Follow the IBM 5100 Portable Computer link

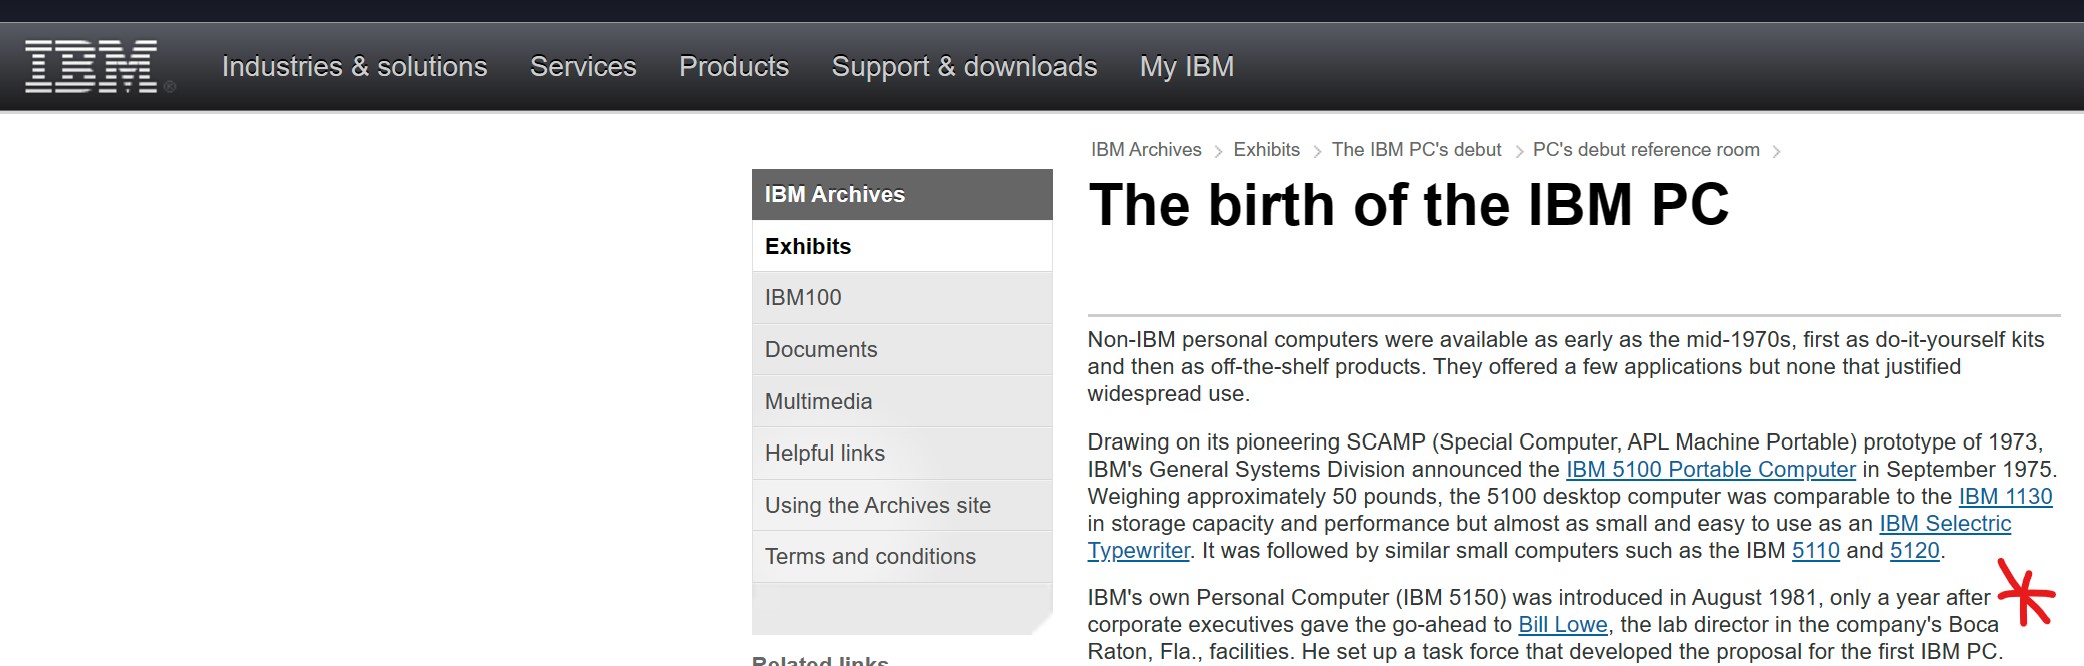(1710, 470)
